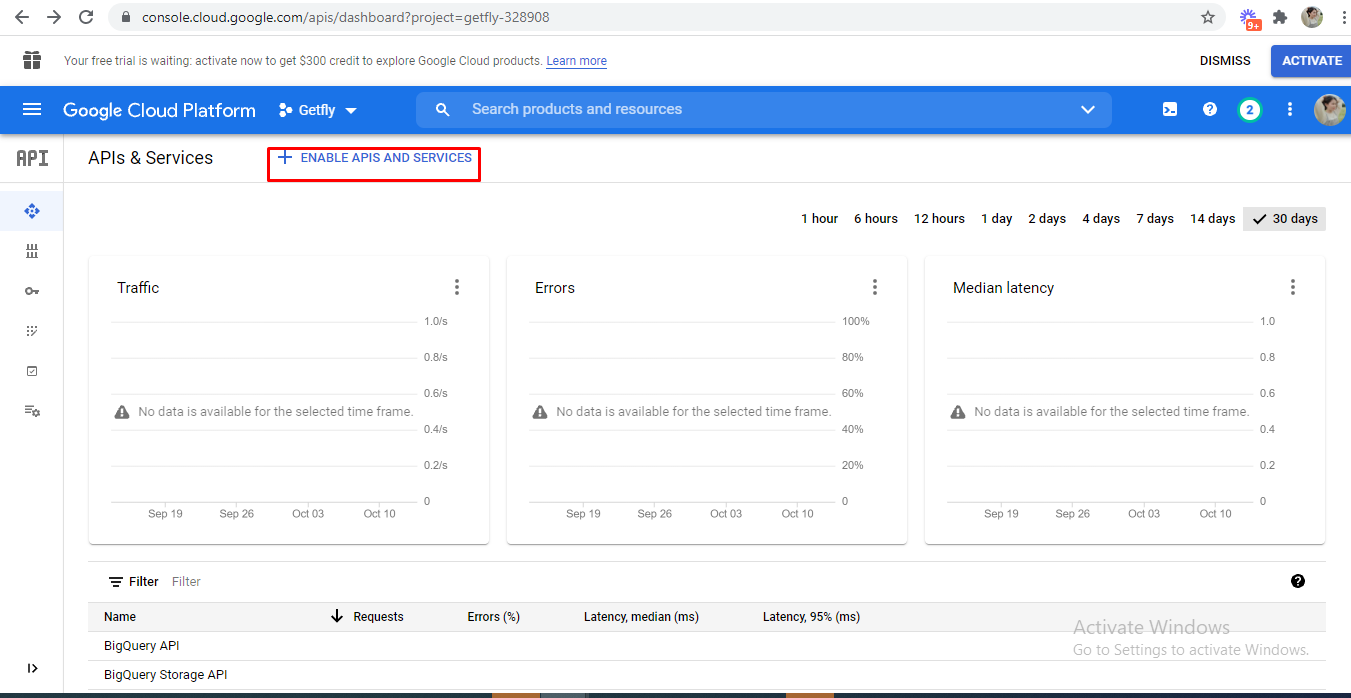
Task: Click the blue ACTIVATE button
Action: pos(1311,61)
